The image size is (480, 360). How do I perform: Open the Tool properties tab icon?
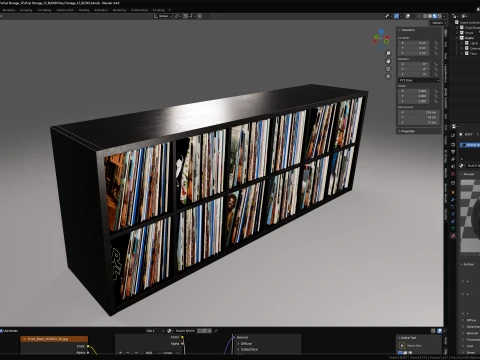point(453,135)
